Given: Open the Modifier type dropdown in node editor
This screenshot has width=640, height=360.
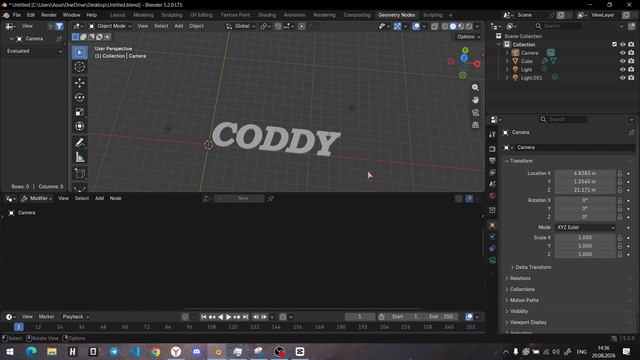Looking at the screenshot, I should coord(36,198).
